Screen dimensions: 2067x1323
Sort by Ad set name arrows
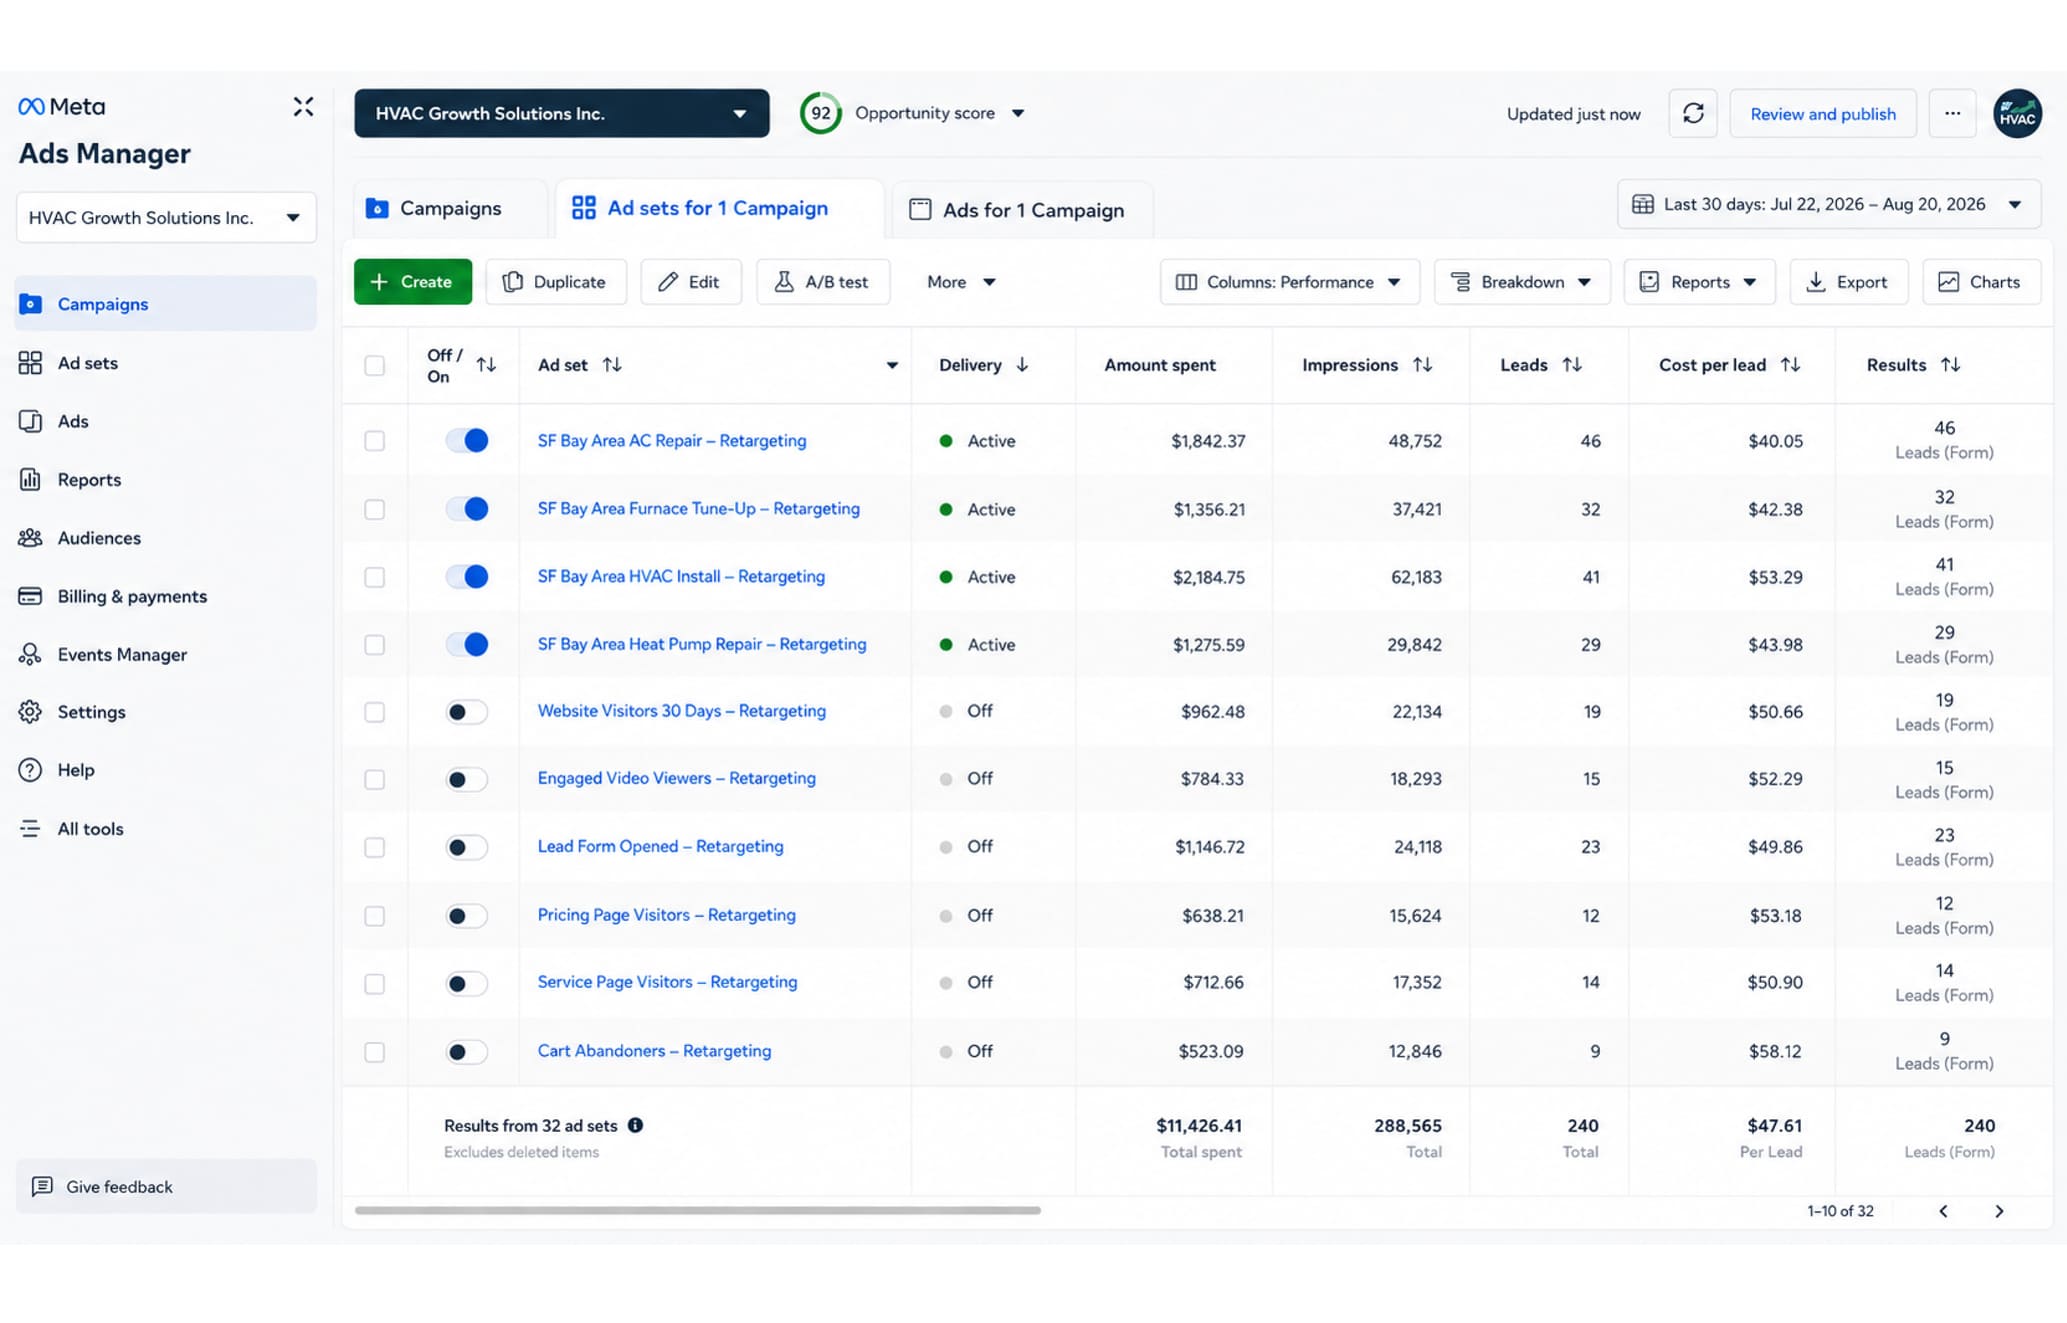coord(612,365)
